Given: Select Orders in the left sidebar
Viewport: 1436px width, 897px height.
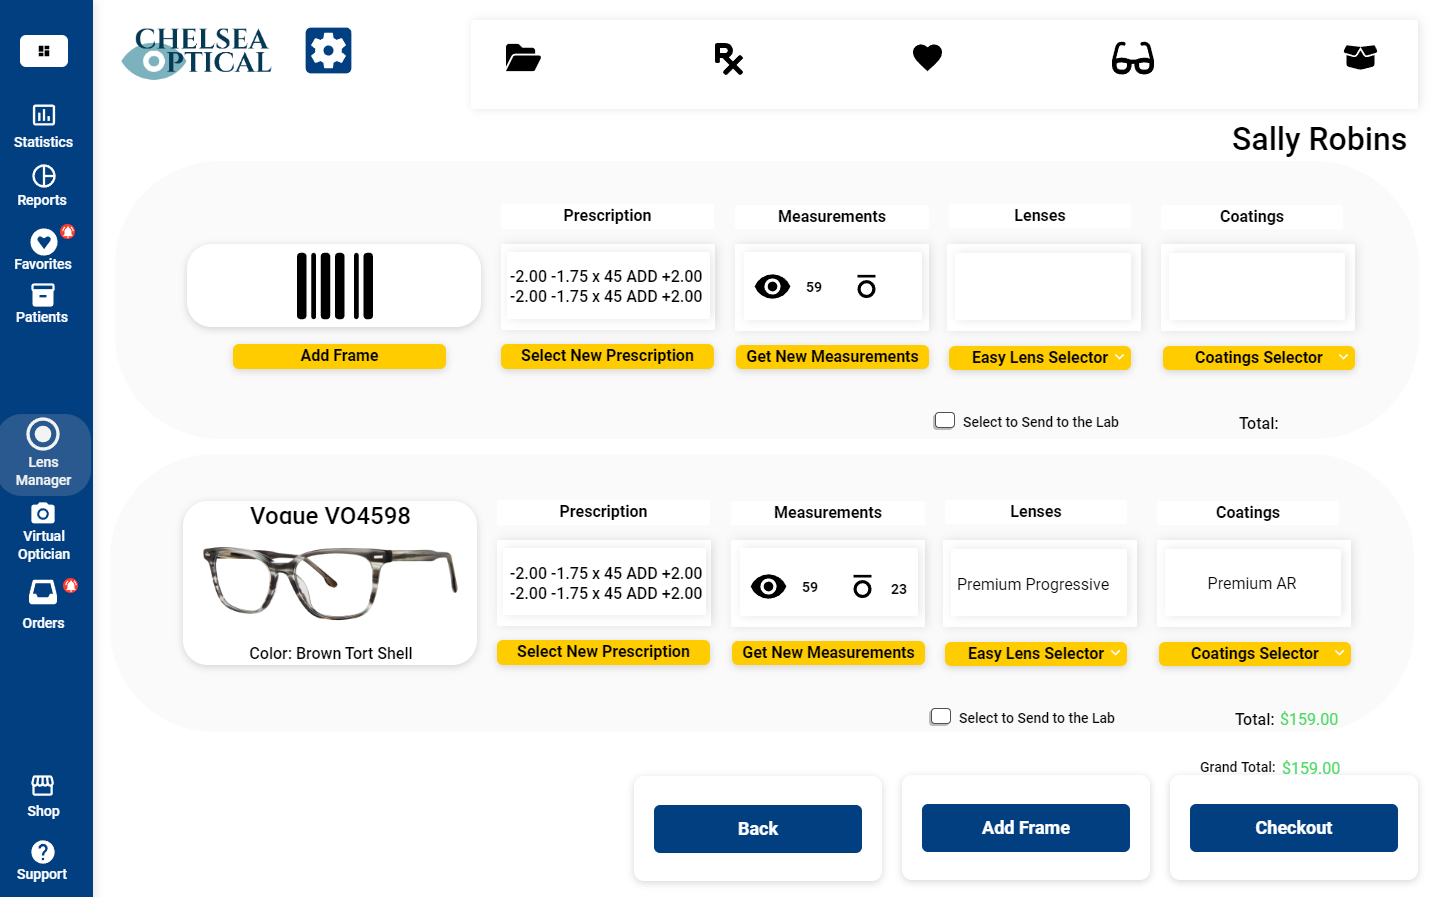Looking at the screenshot, I should [43, 600].
